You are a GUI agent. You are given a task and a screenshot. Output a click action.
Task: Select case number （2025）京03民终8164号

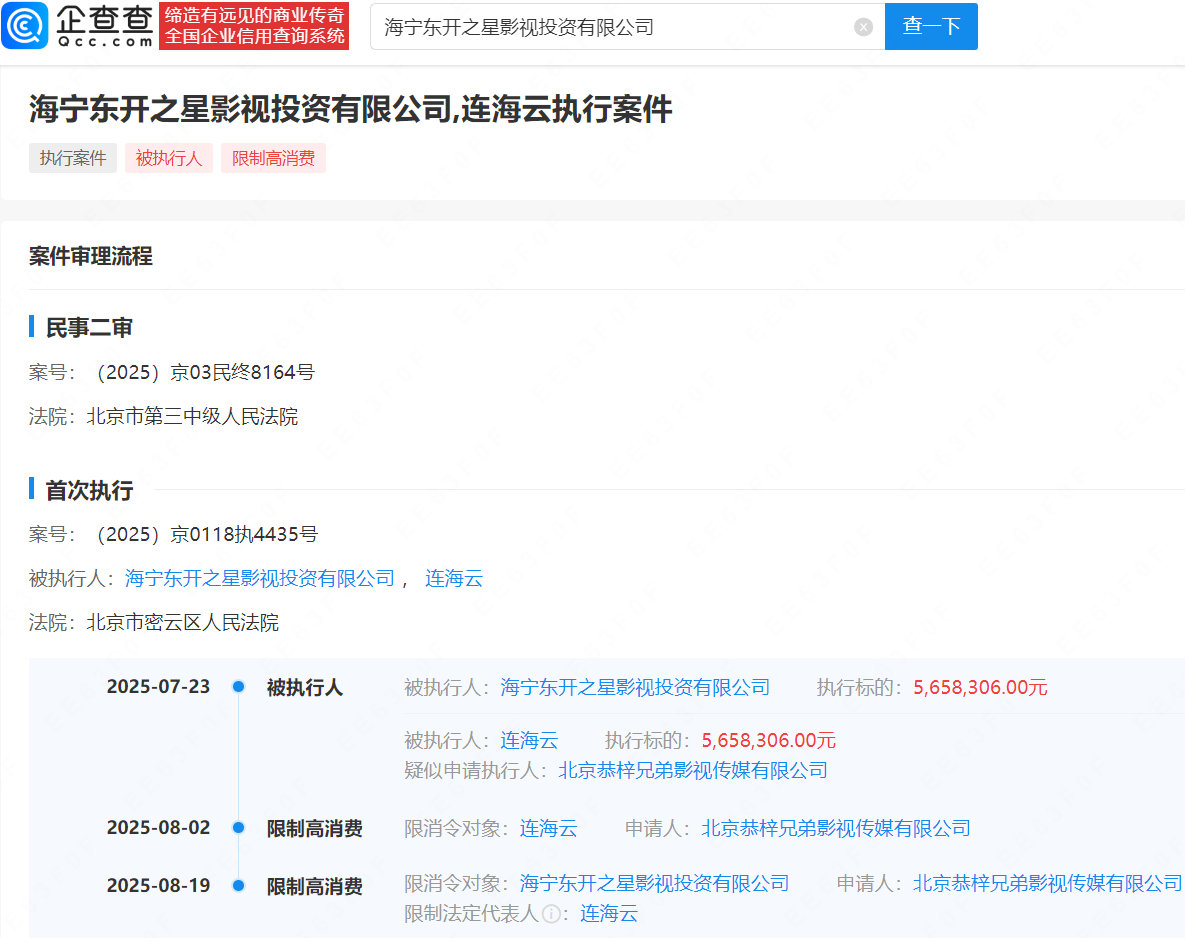[x=203, y=373]
